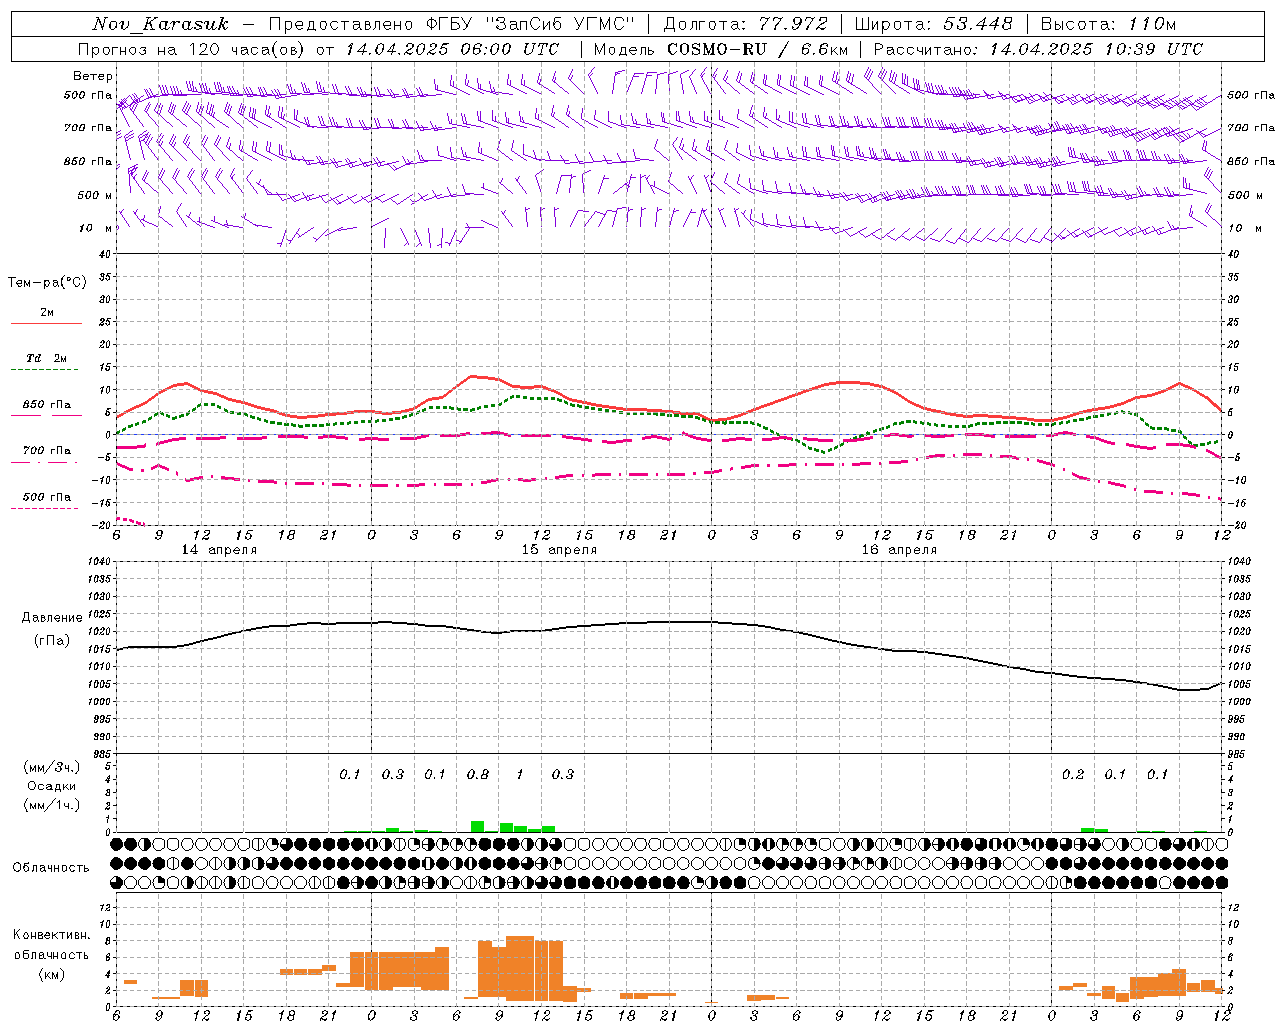Click the "Тем-ра(°C)" temperature panel label

[x=47, y=283]
